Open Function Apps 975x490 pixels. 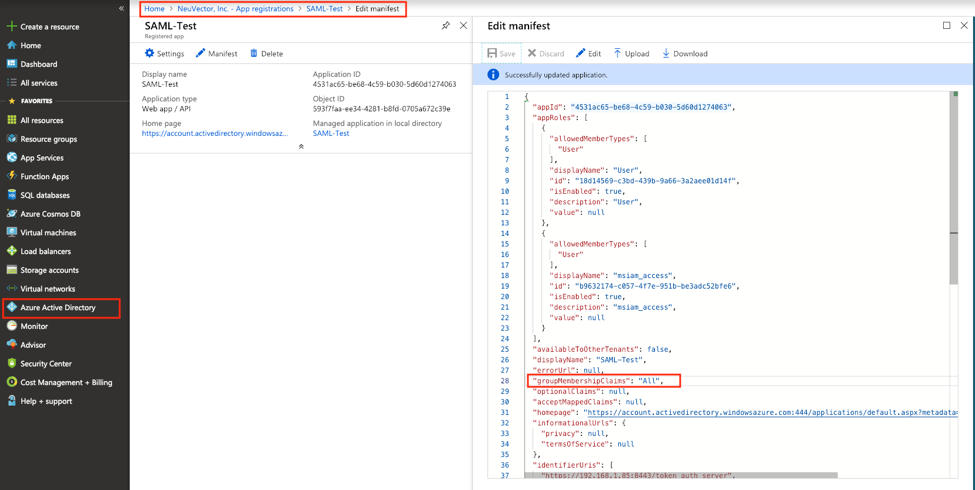click(x=44, y=177)
